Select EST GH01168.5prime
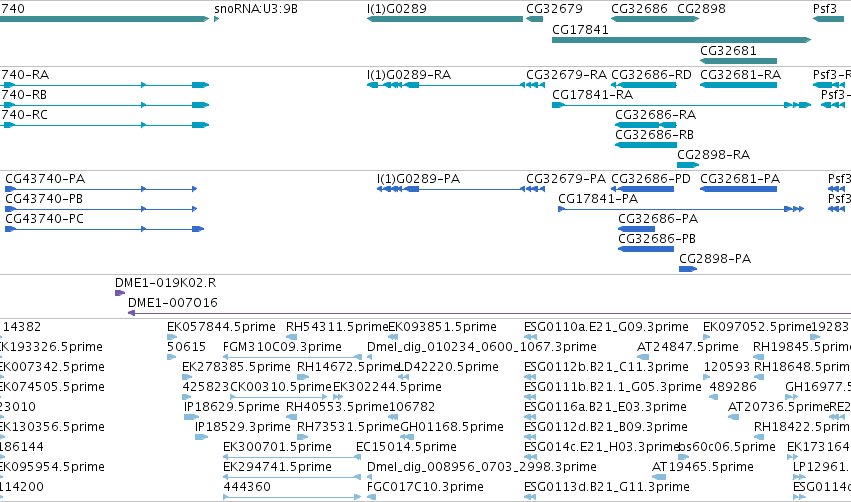Screen dimensions: 851x502 click(405, 437)
